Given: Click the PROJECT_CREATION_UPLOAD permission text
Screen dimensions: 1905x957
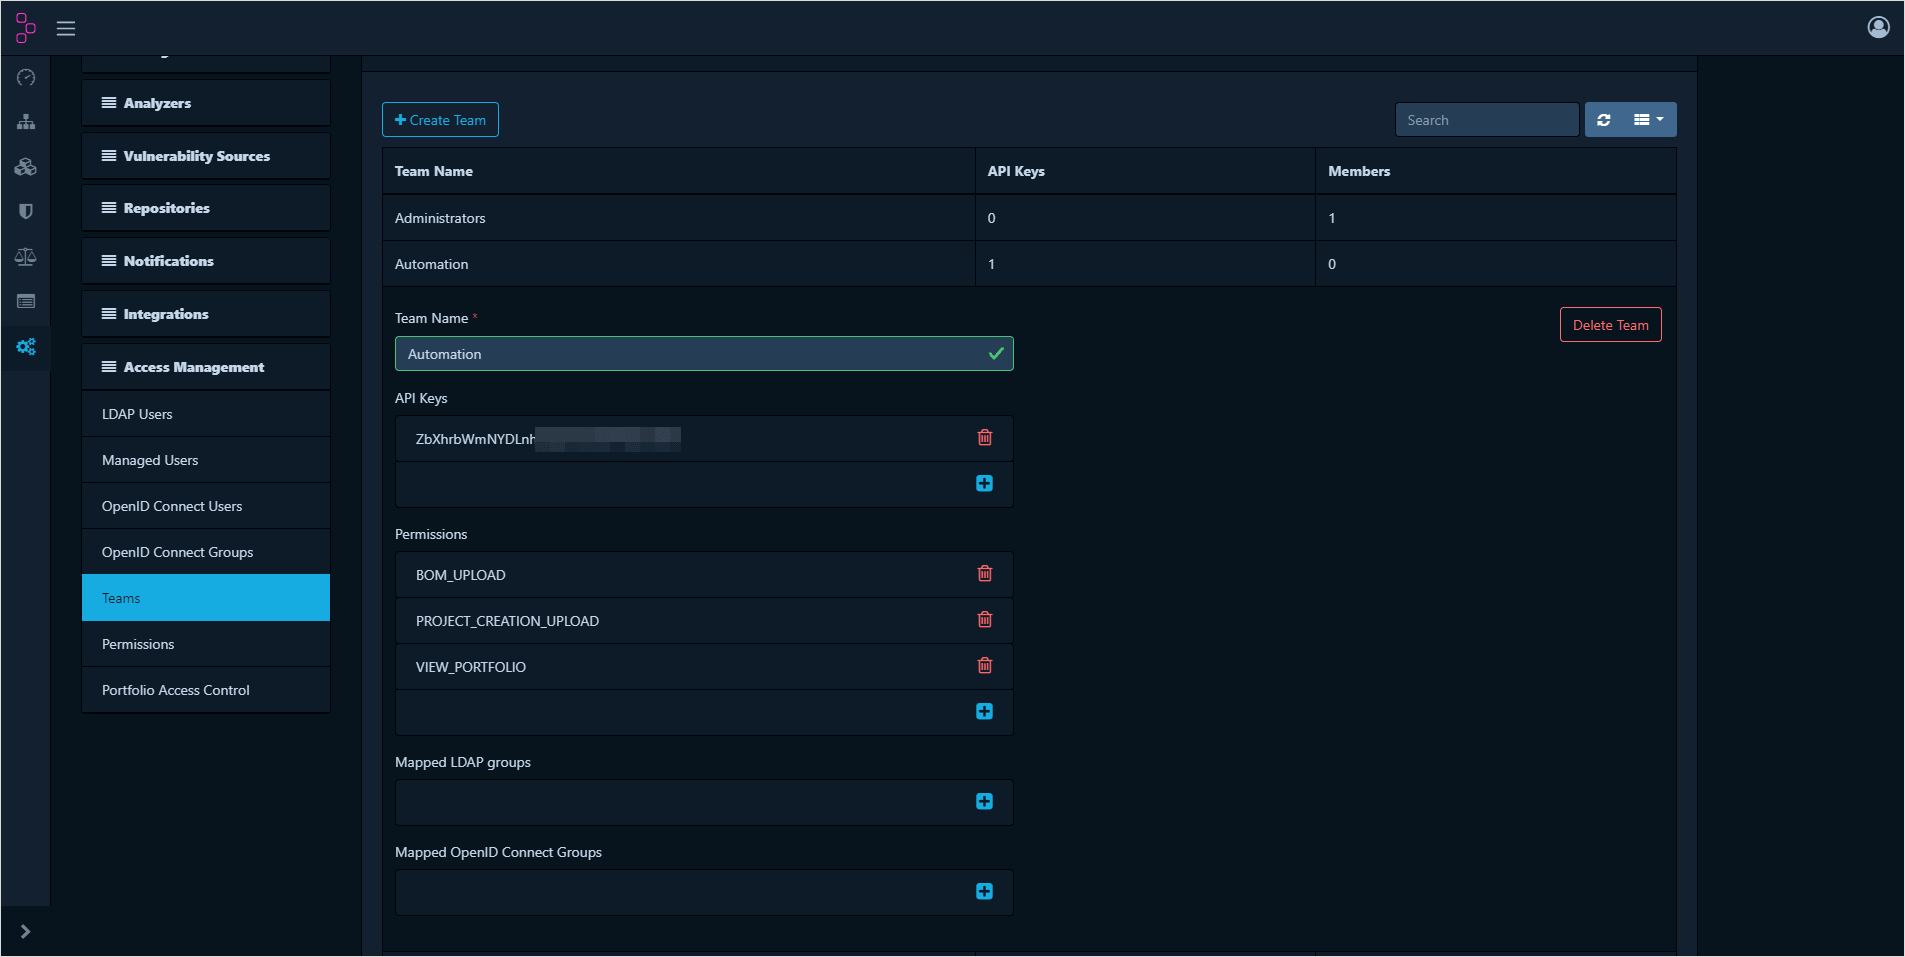Looking at the screenshot, I should coord(507,621).
